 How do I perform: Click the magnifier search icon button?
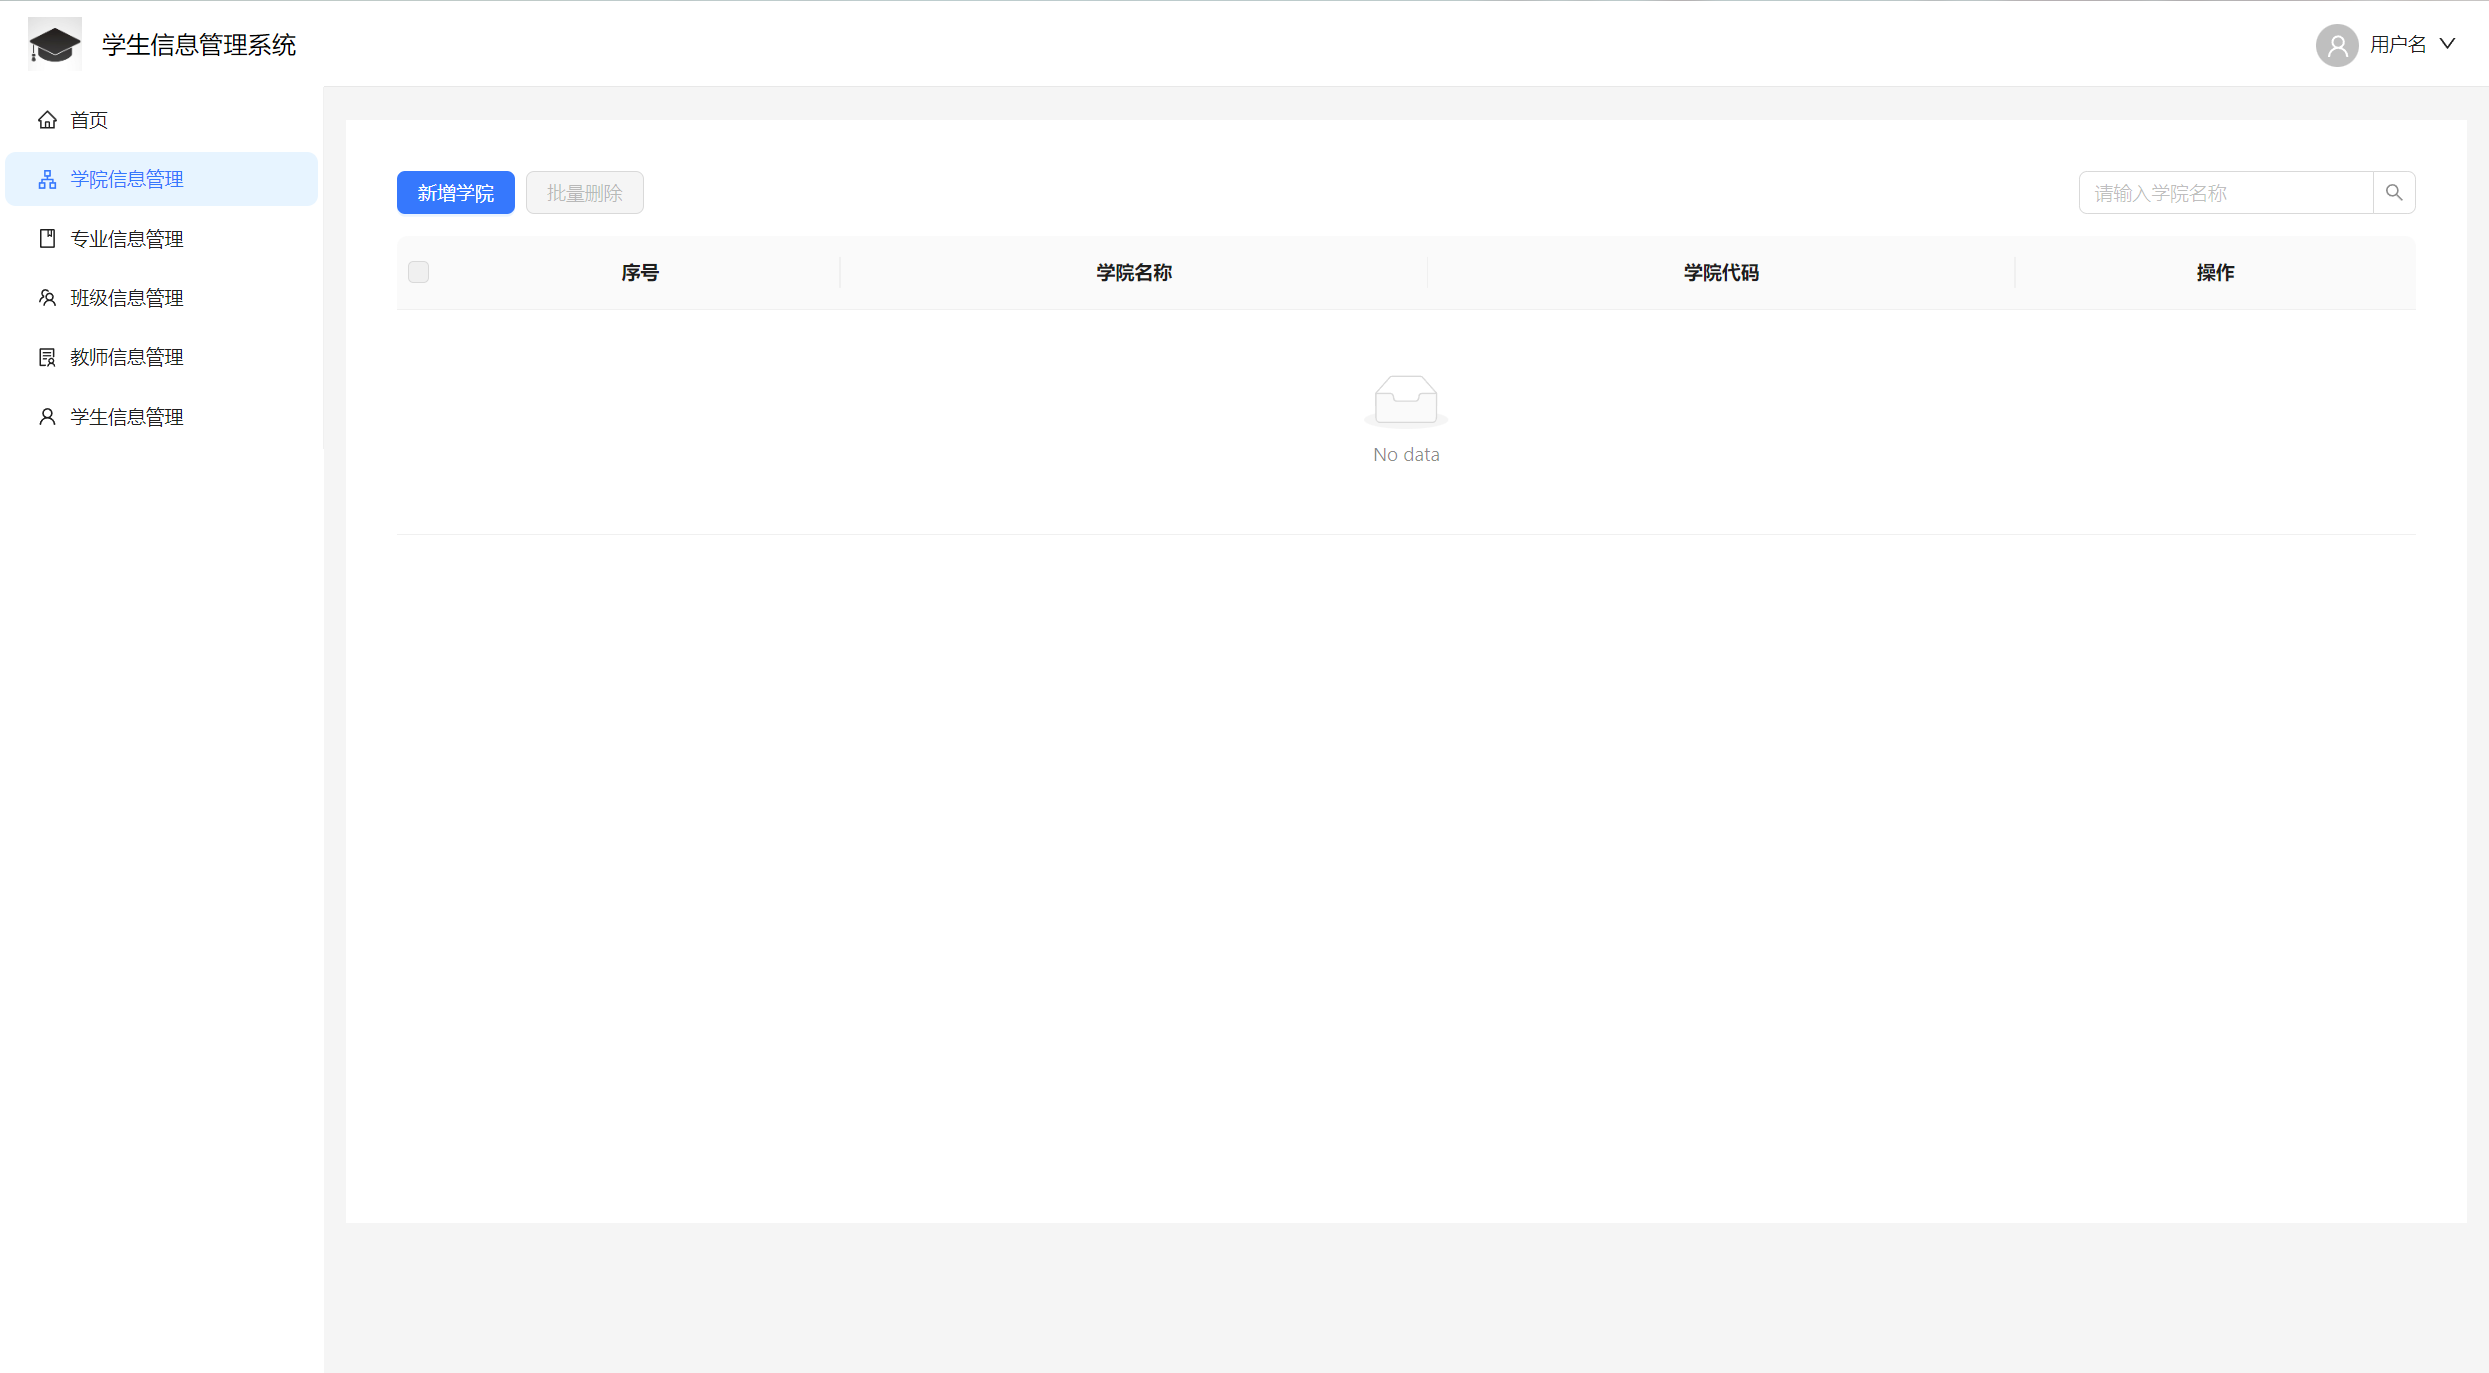2394,193
